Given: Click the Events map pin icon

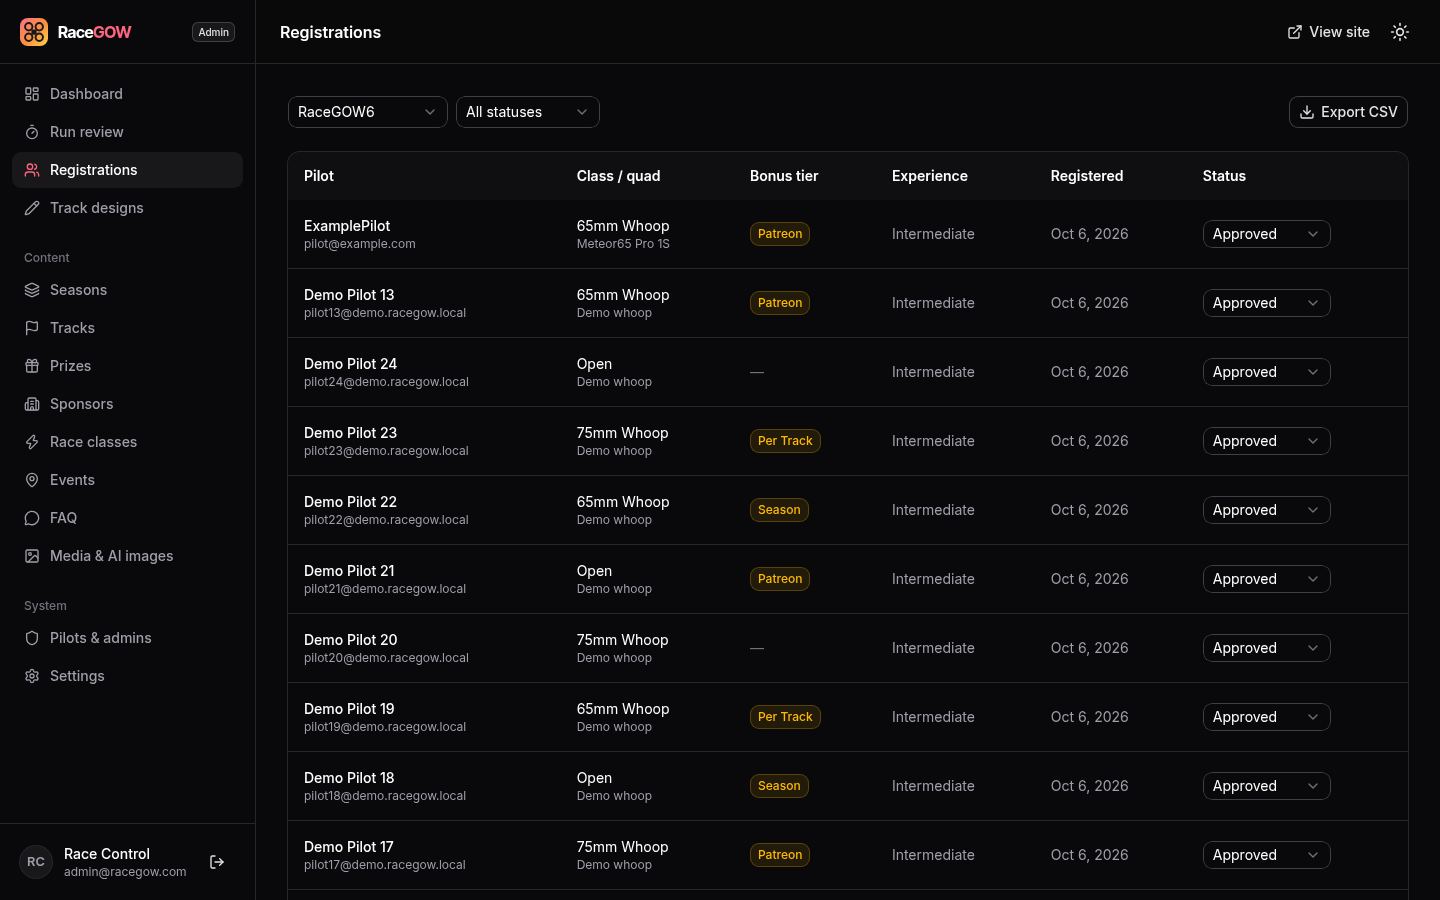Looking at the screenshot, I should tap(32, 480).
